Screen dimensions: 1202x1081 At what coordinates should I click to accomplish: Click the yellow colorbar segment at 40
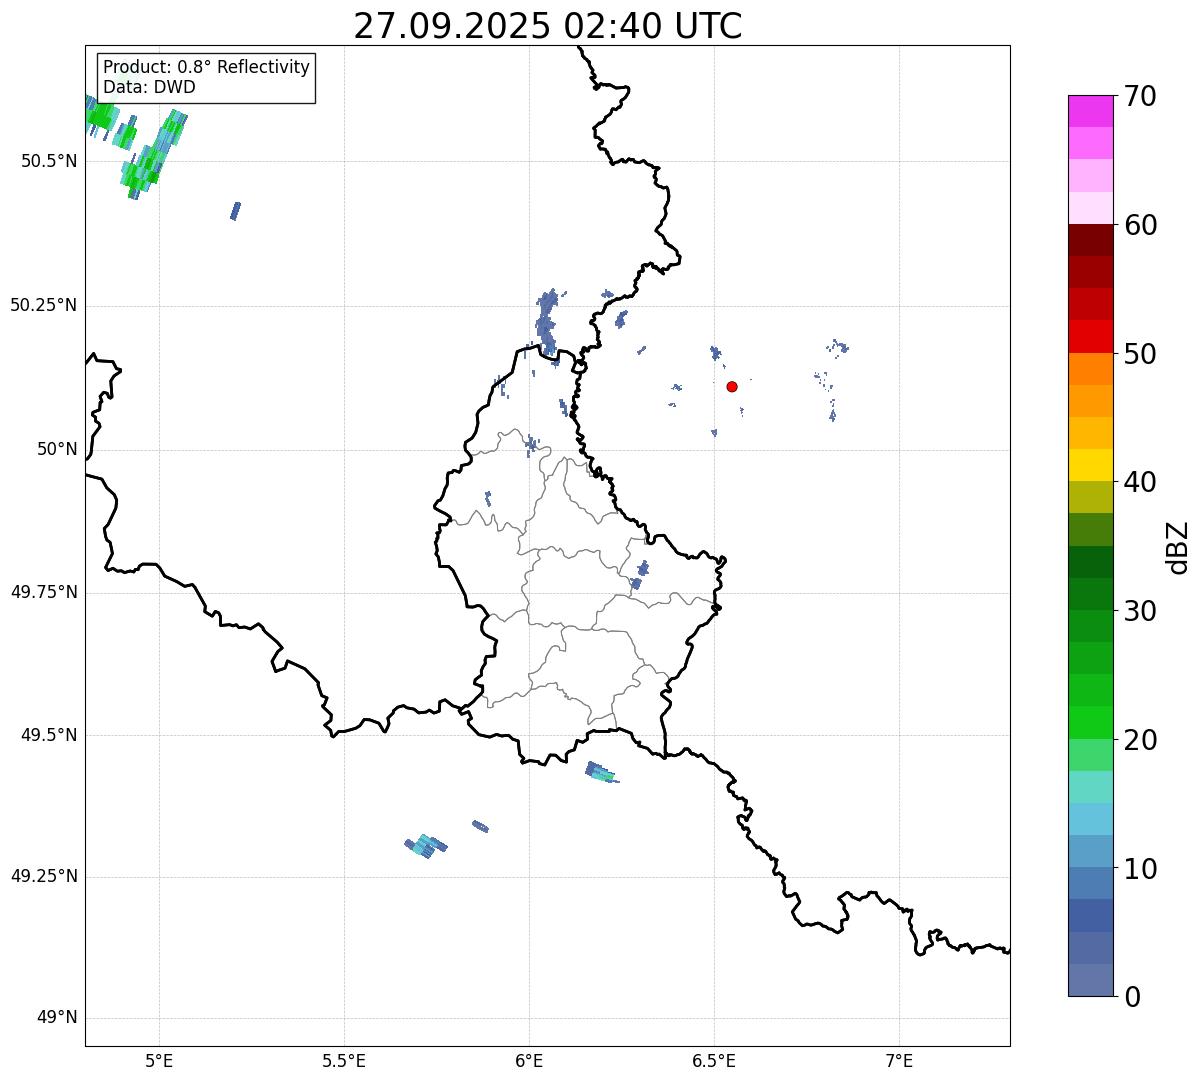click(x=1090, y=465)
